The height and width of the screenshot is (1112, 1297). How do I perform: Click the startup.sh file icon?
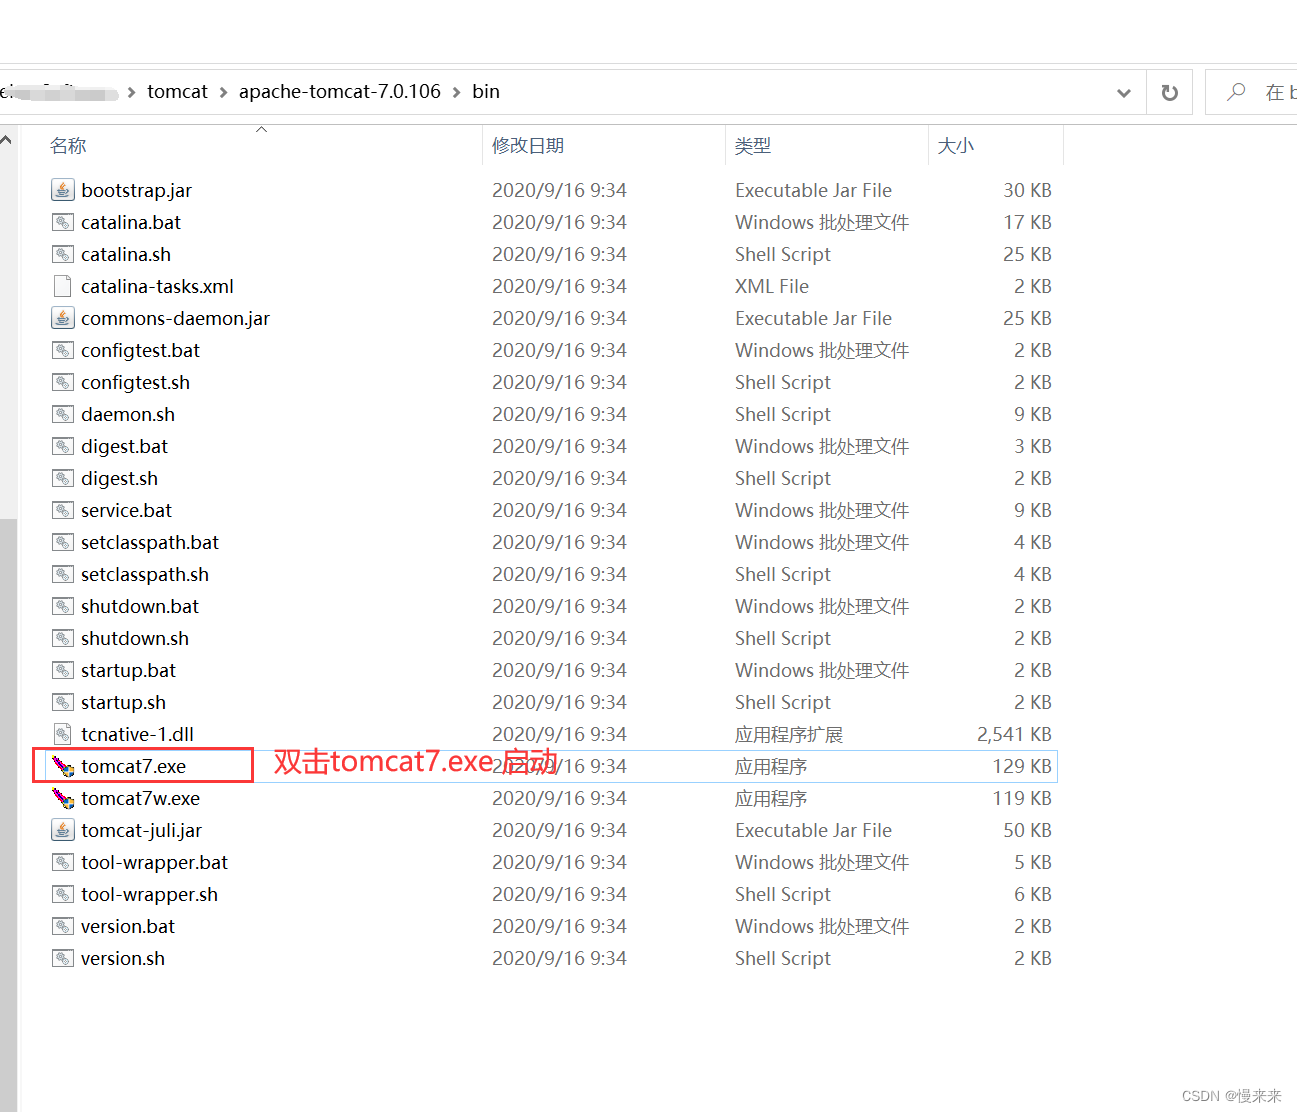(63, 702)
